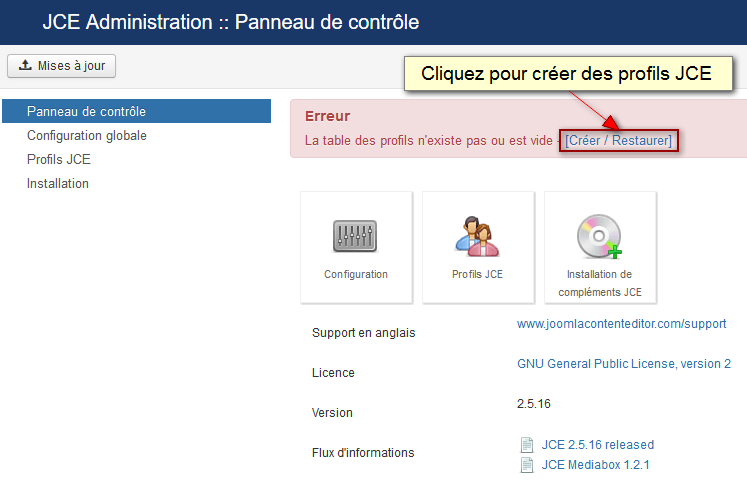The image size is (747, 486).
Task: Open the Configuration tile label
Action: tap(356, 274)
